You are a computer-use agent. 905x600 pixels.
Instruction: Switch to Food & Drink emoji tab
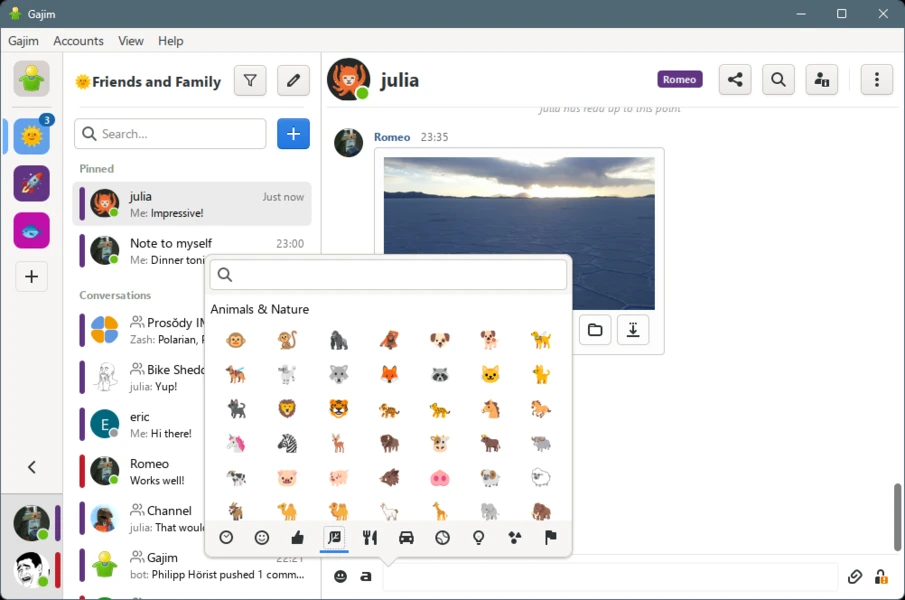pyautogui.click(x=370, y=538)
